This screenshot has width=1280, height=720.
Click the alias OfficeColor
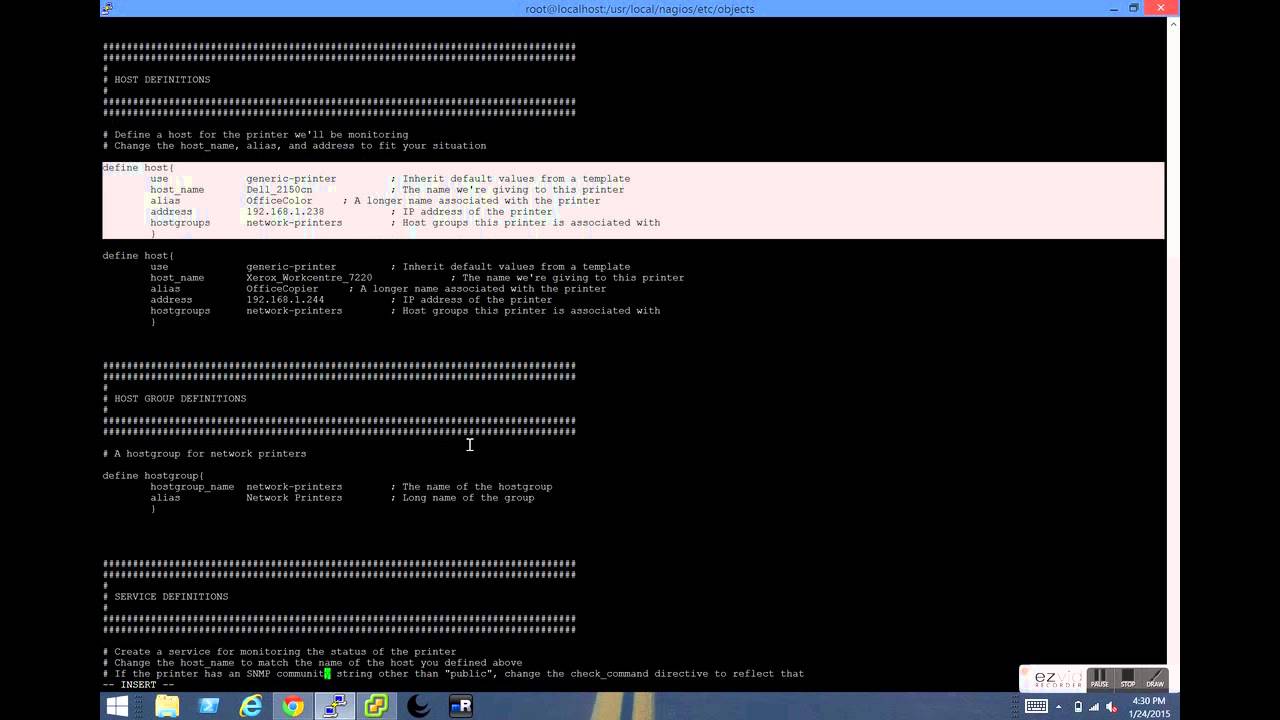tap(279, 201)
